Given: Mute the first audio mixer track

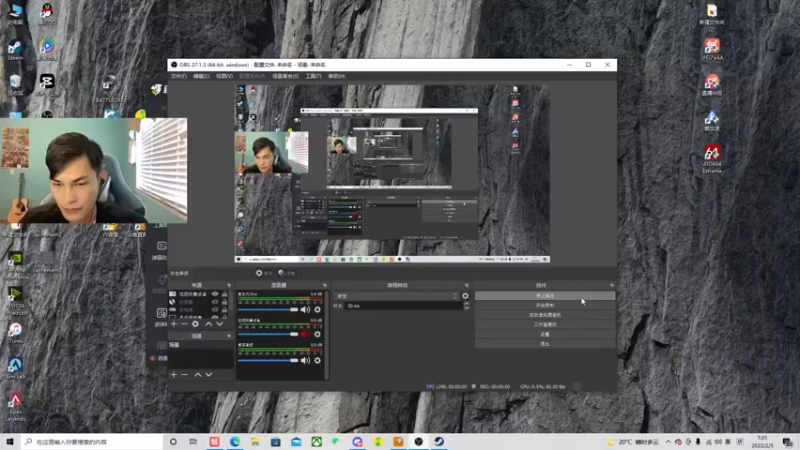Looking at the screenshot, I should pos(305,310).
